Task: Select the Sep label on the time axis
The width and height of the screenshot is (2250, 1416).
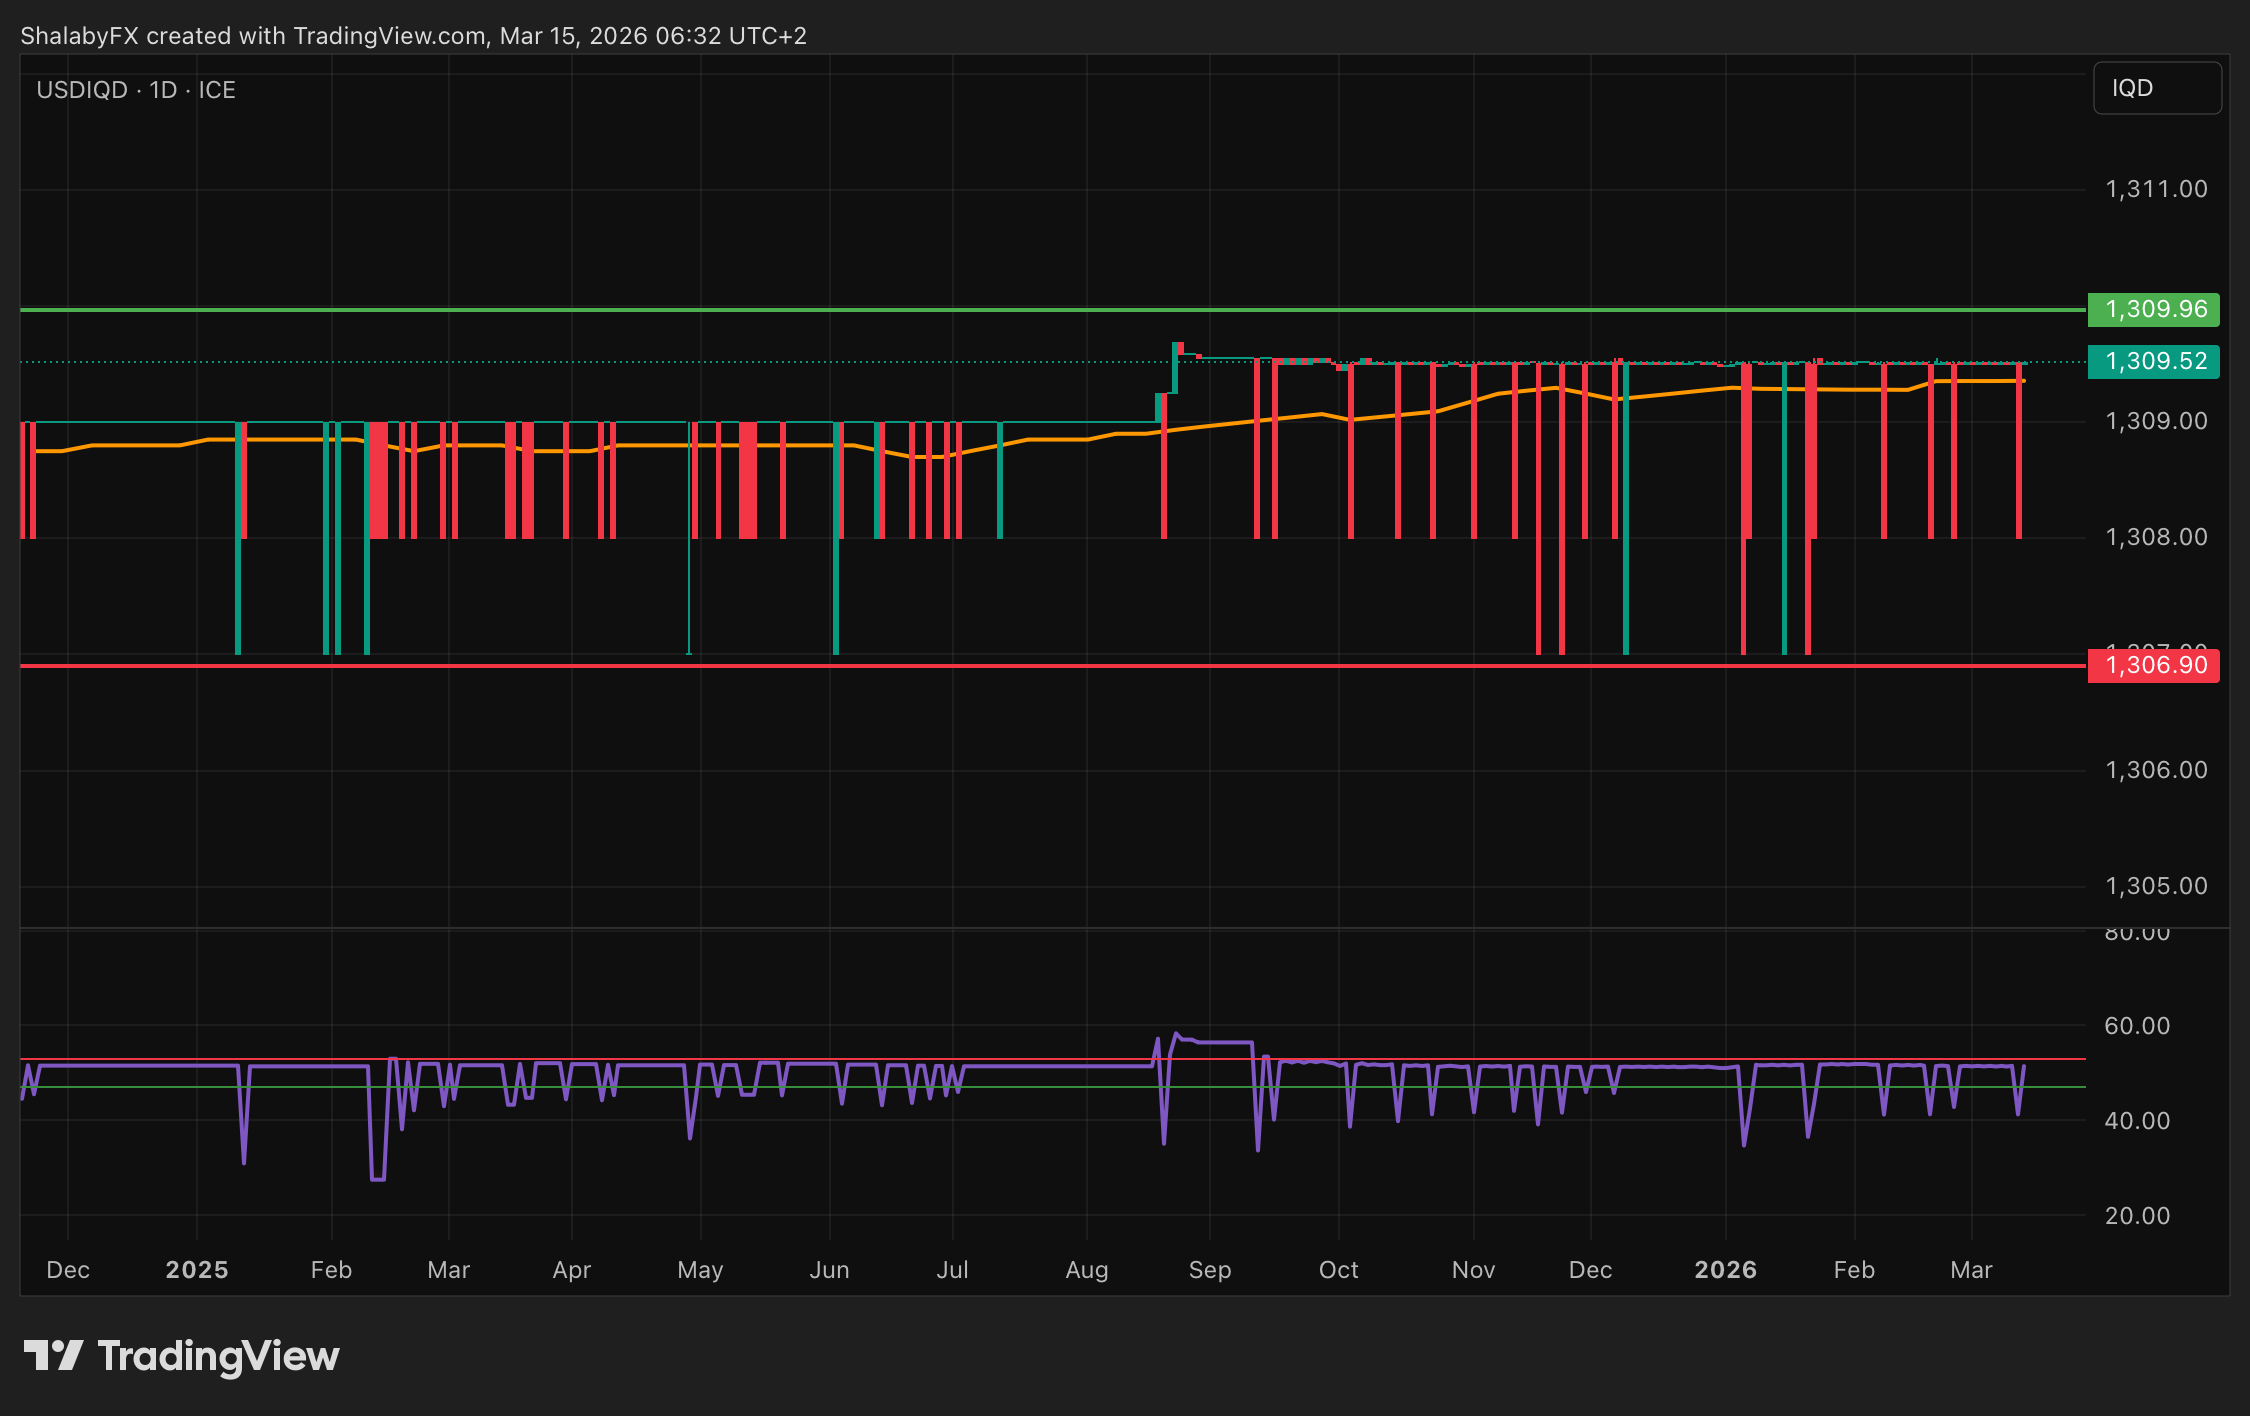Action: pyautogui.click(x=1209, y=1270)
